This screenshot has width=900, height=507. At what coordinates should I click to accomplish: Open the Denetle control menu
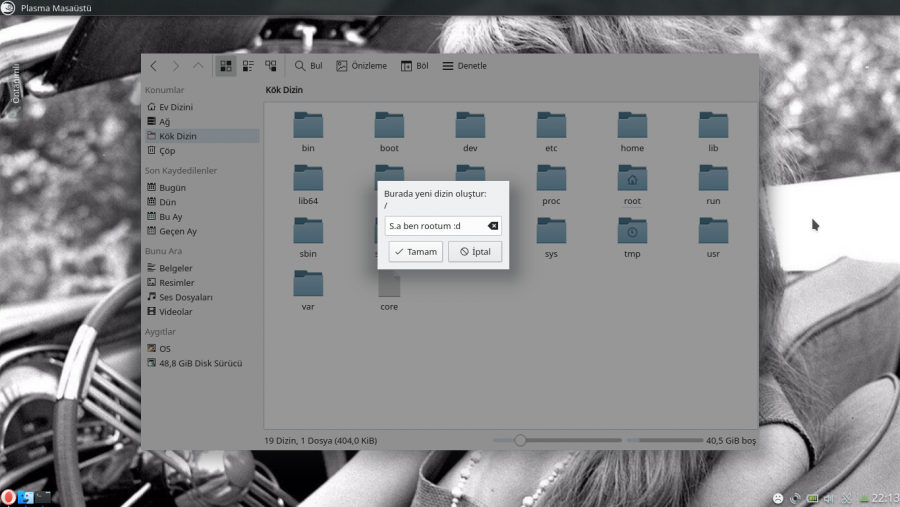tap(464, 66)
